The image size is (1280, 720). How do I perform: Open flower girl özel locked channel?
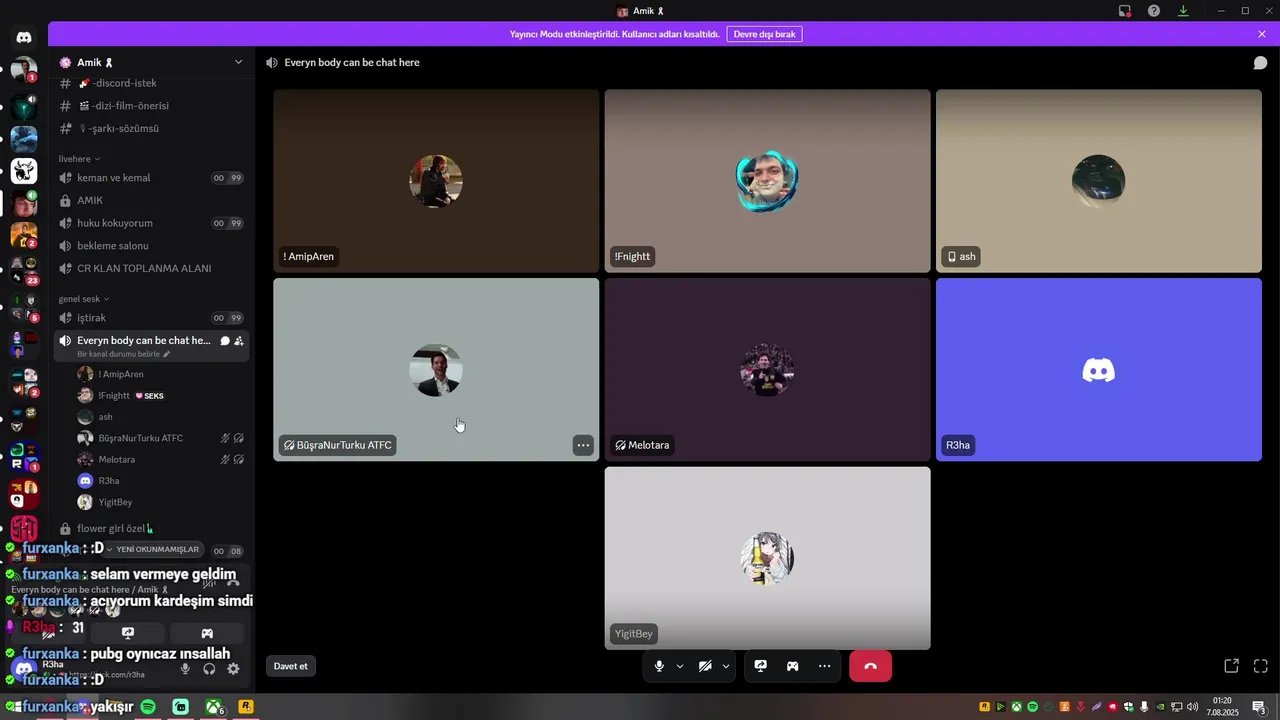click(x=152, y=528)
